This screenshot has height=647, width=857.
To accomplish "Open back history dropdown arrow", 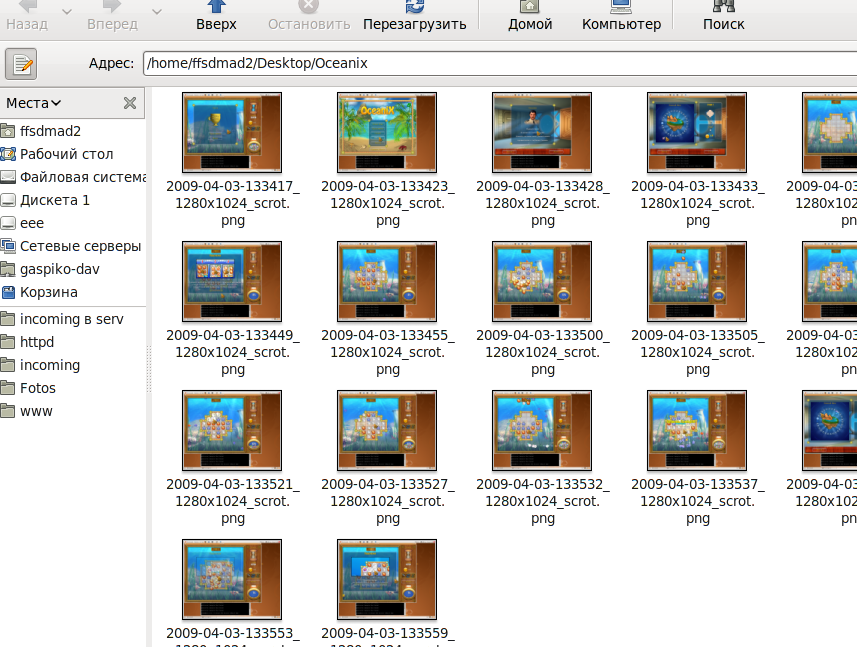I will (67, 12).
